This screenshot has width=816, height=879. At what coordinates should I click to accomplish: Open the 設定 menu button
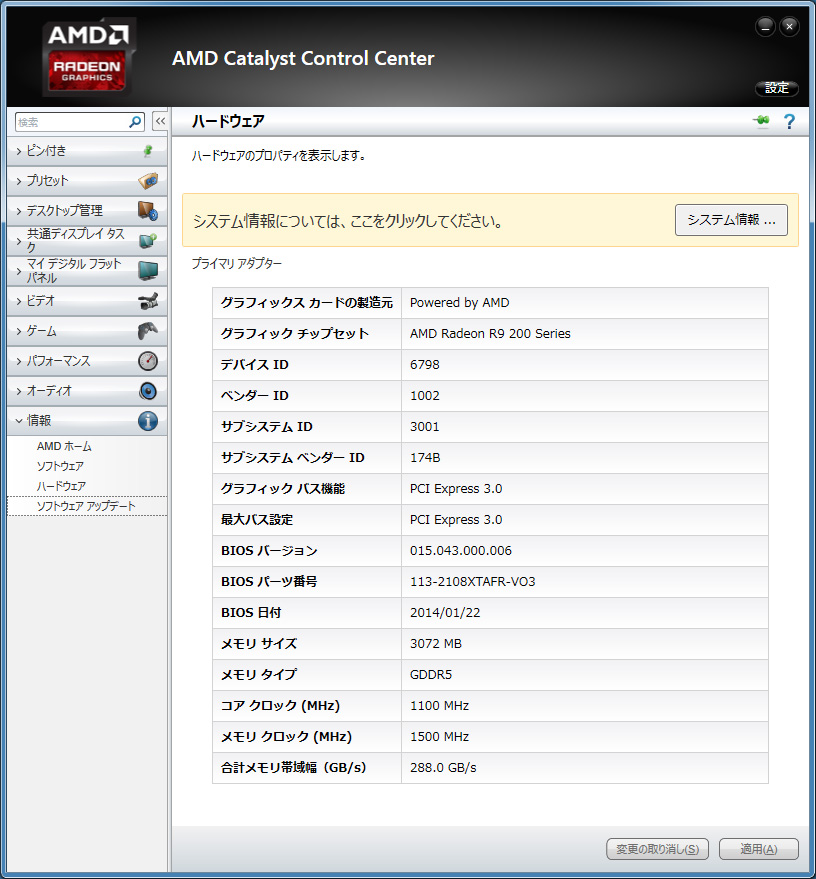(x=776, y=88)
